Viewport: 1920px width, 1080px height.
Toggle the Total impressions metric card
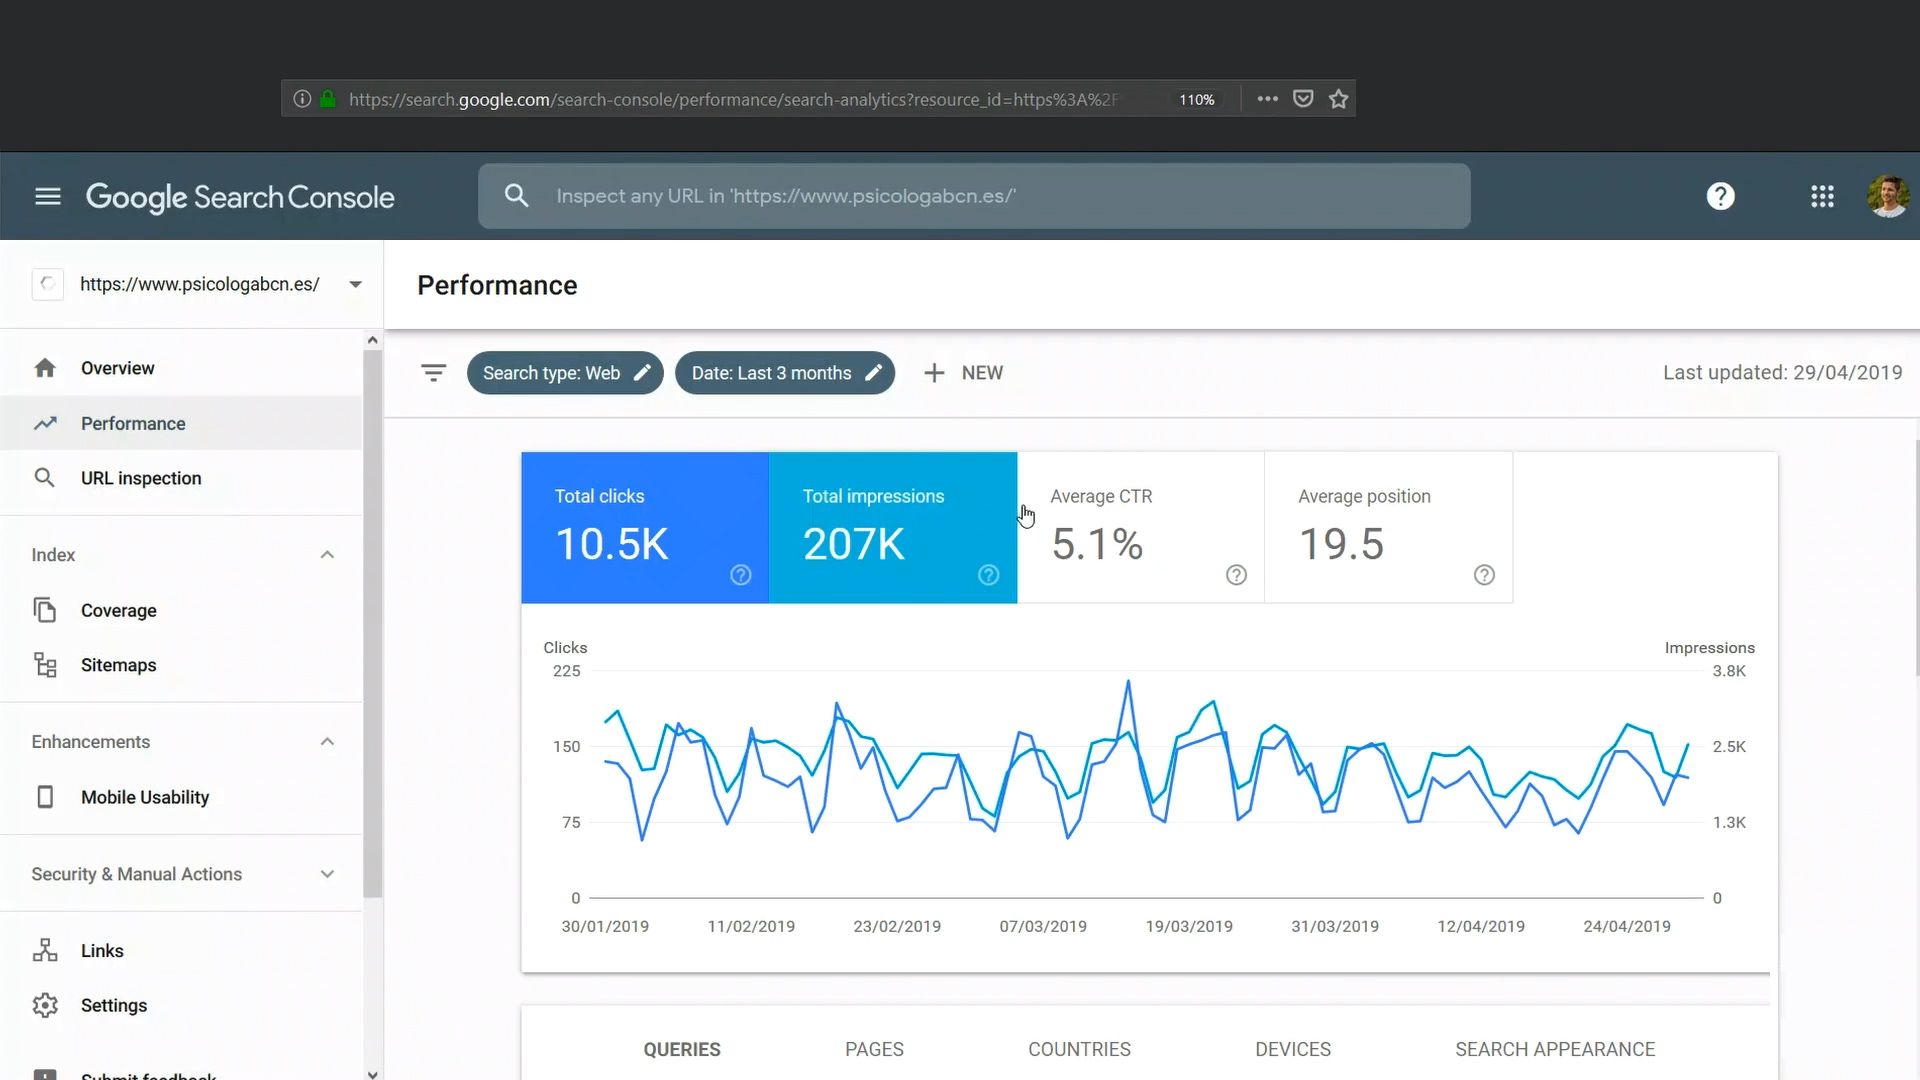893,527
